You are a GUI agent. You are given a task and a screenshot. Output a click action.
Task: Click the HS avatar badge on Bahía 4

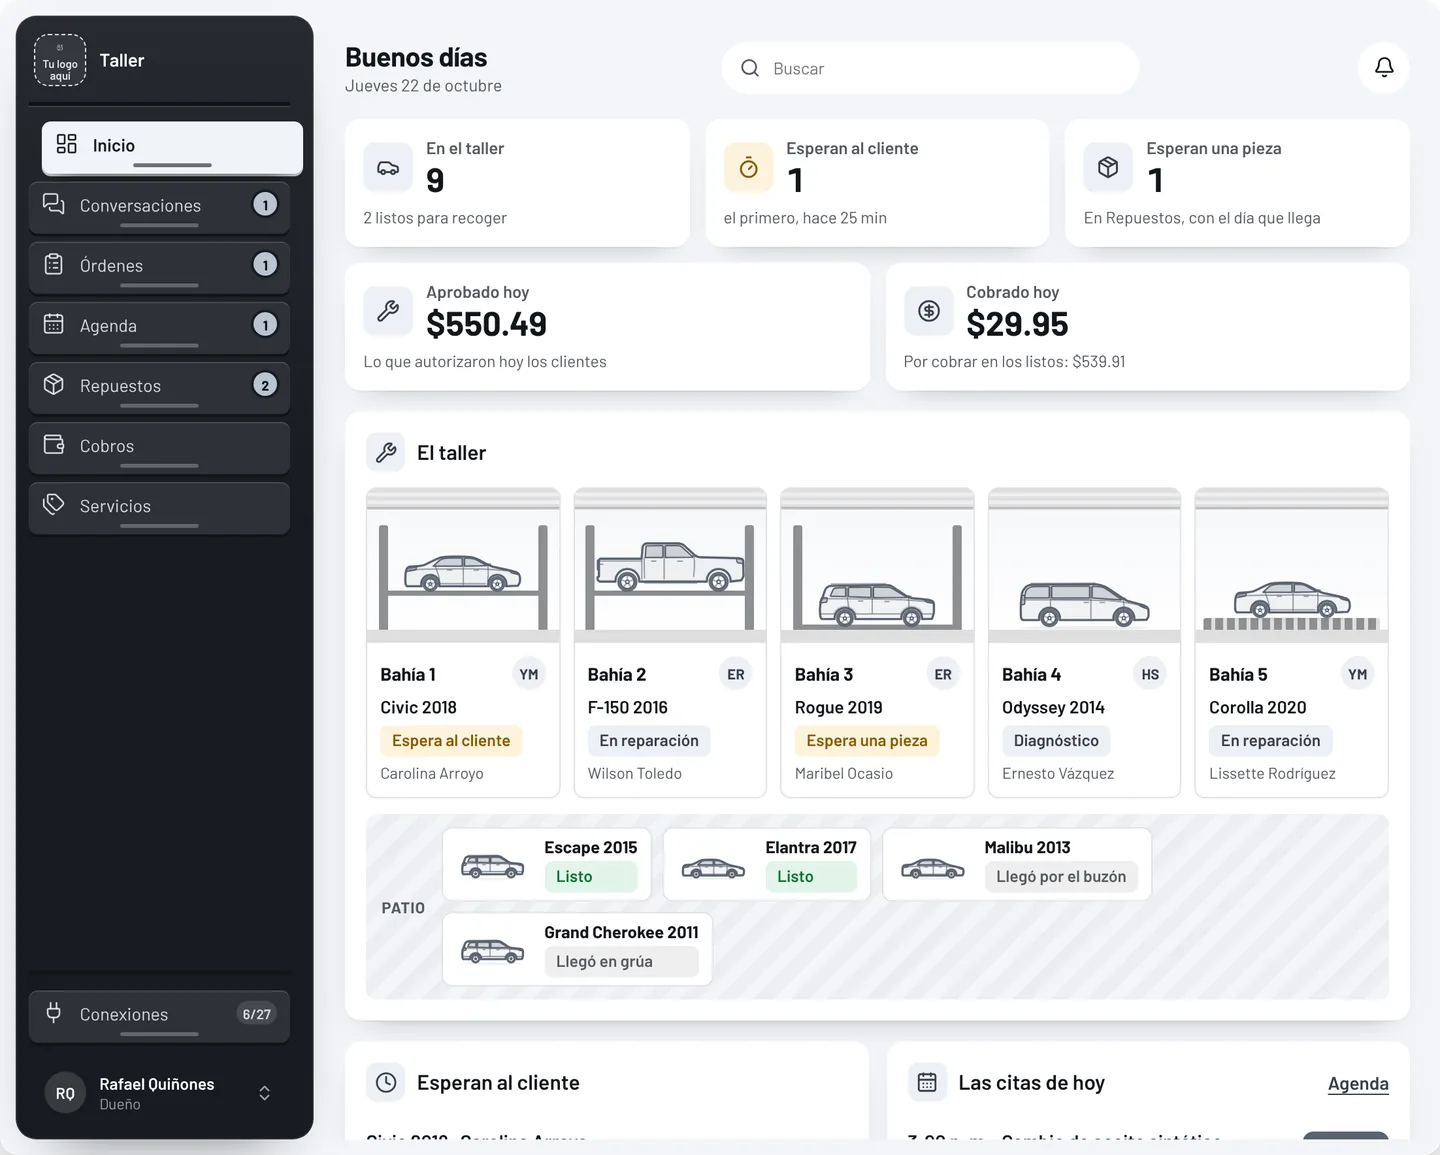click(1150, 674)
